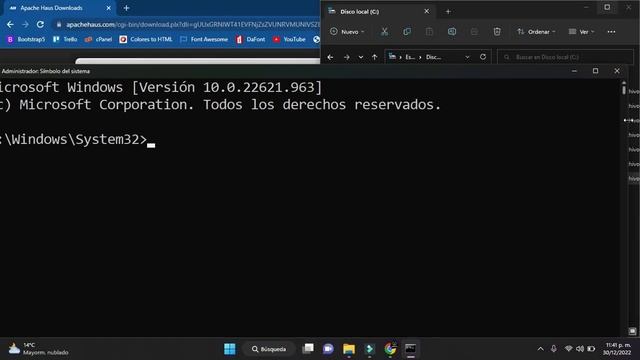This screenshot has height=360, width=640.
Task: Reload the Apache Haus page
Action: pos(40,24)
